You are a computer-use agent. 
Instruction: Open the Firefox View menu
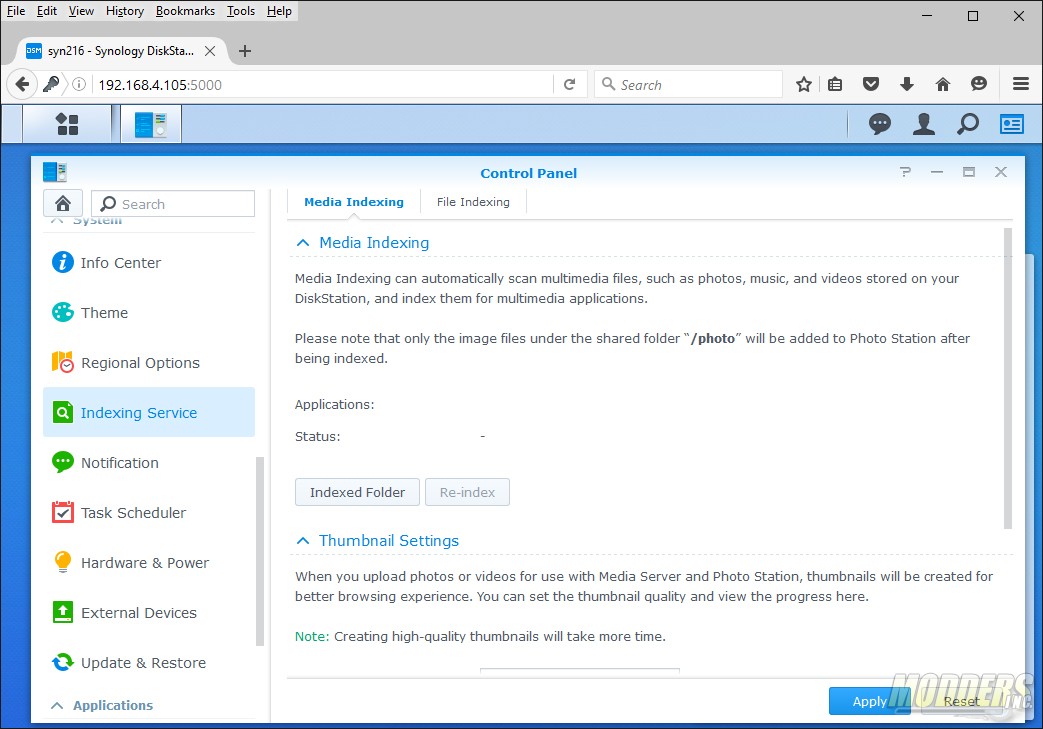[81, 11]
